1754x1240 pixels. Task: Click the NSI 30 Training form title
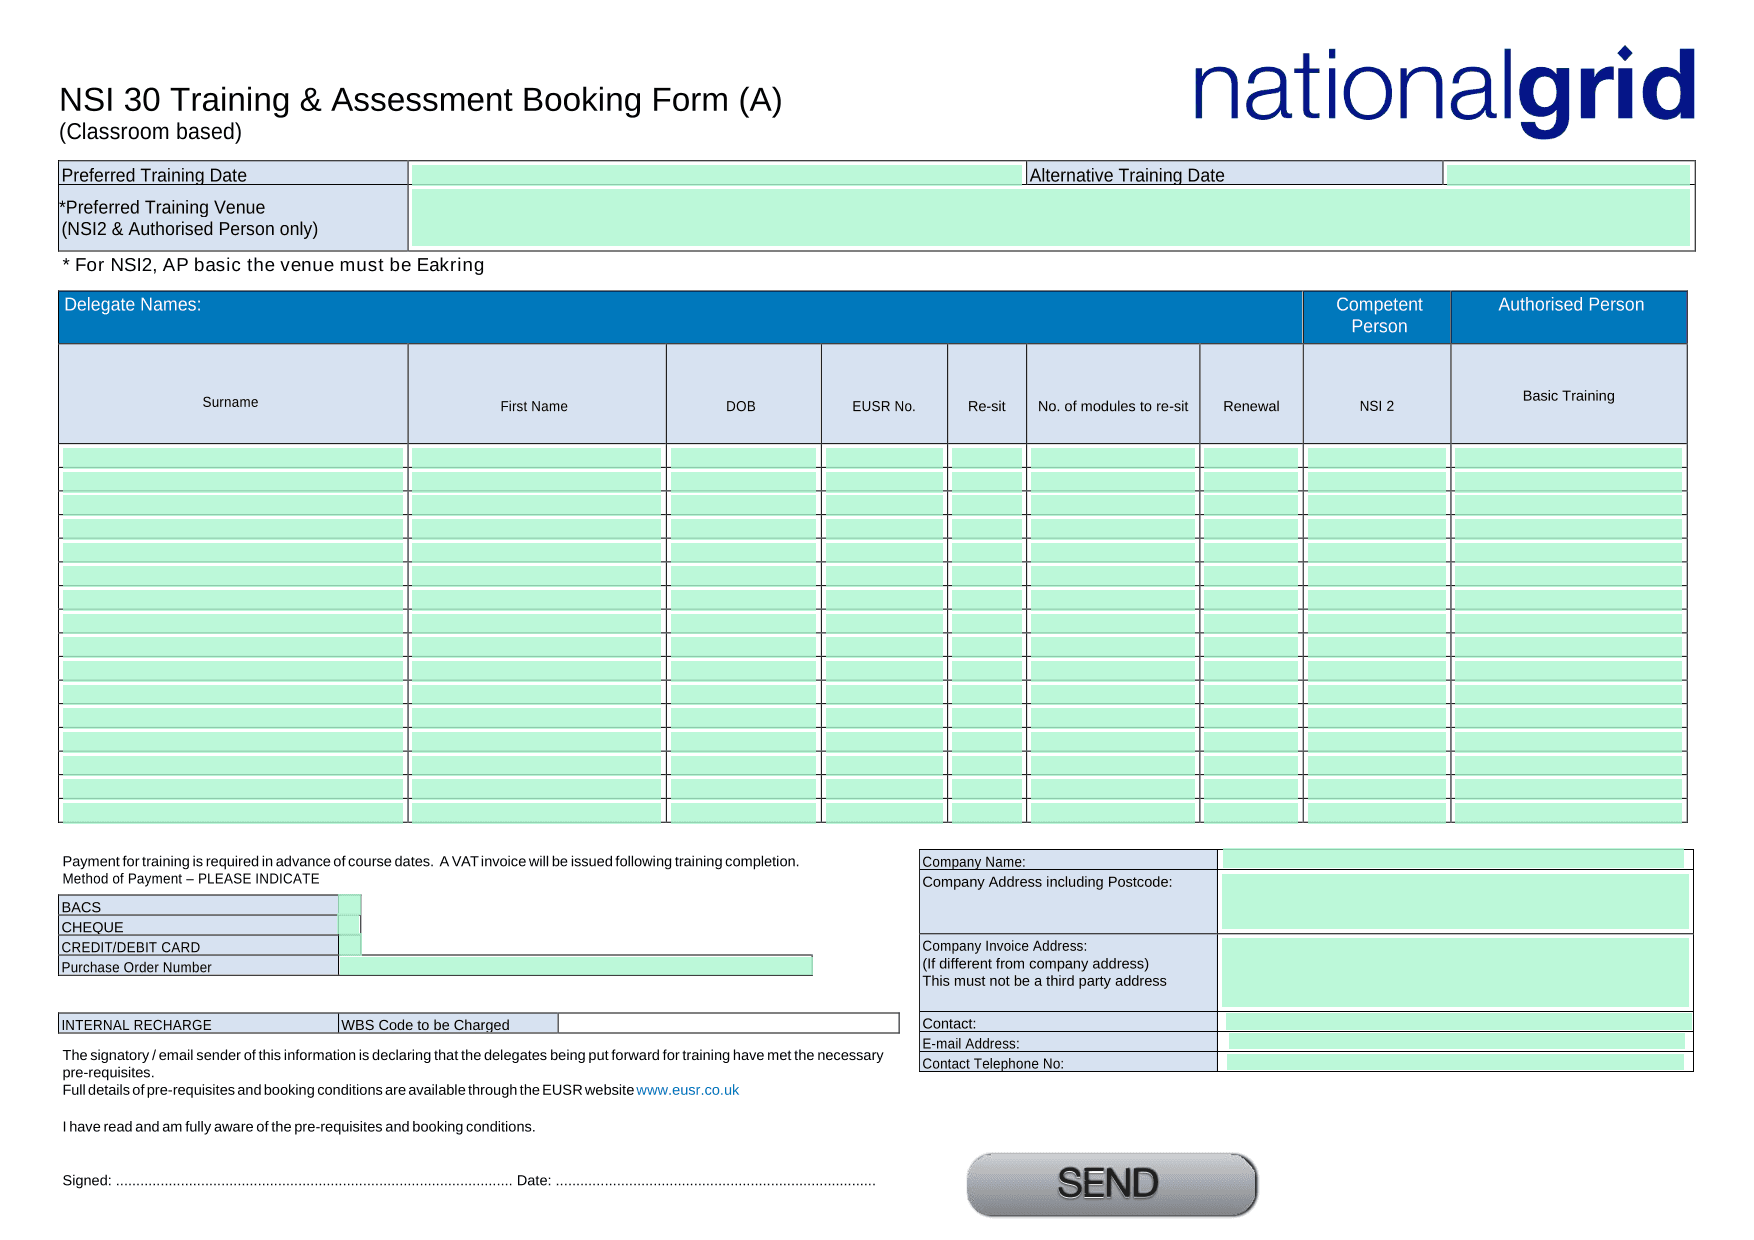[x=420, y=100]
